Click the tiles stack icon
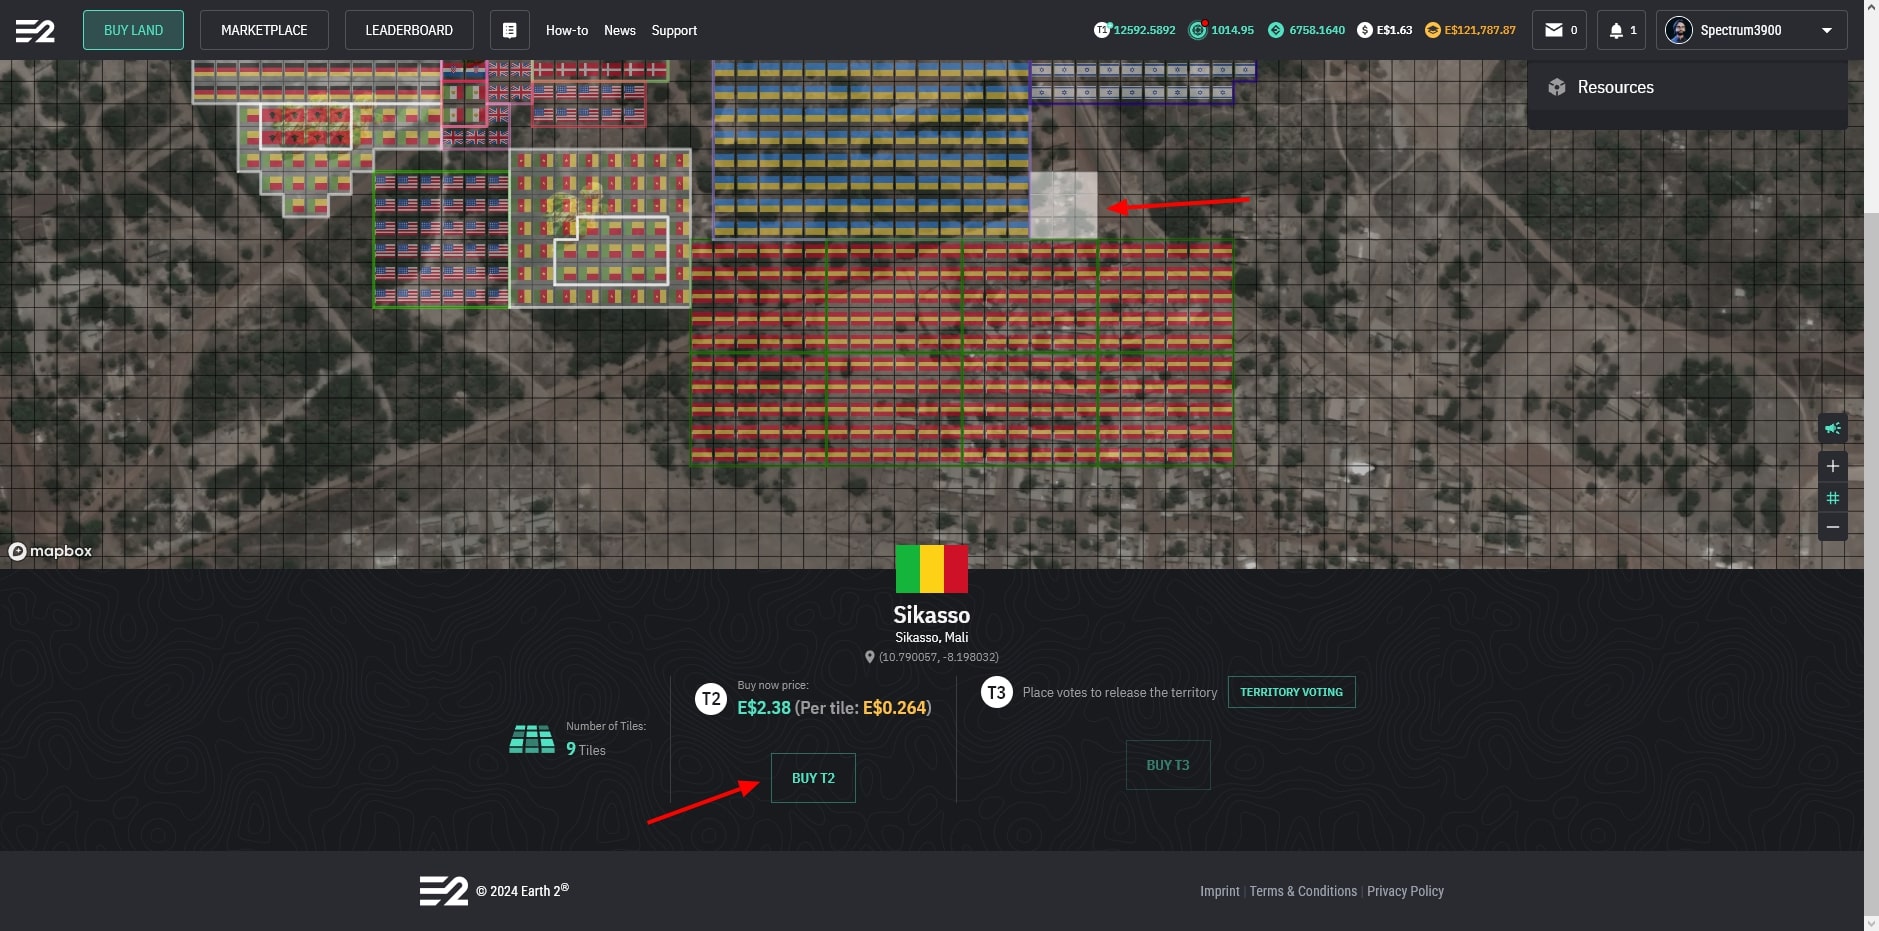The height and width of the screenshot is (931, 1879). pos(532,739)
